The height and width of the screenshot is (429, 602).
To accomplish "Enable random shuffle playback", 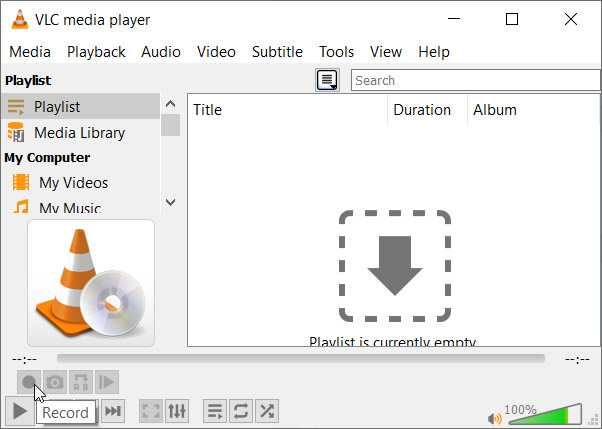I will (267, 411).
